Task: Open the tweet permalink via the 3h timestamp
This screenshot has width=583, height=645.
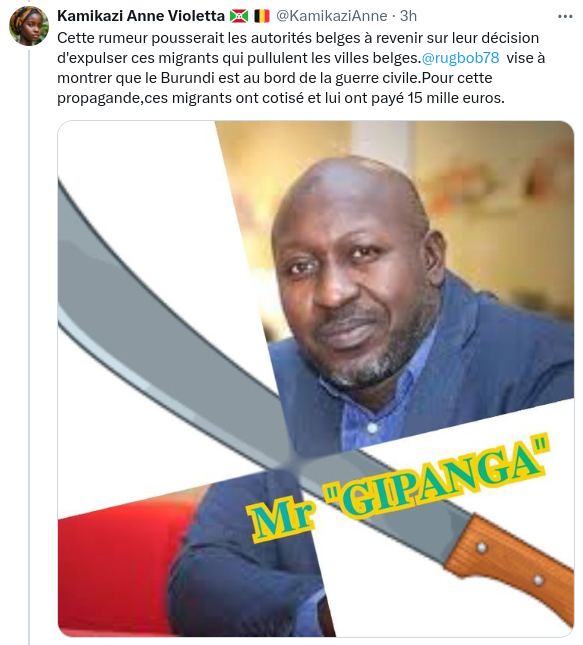Action: tap(408, 16)
